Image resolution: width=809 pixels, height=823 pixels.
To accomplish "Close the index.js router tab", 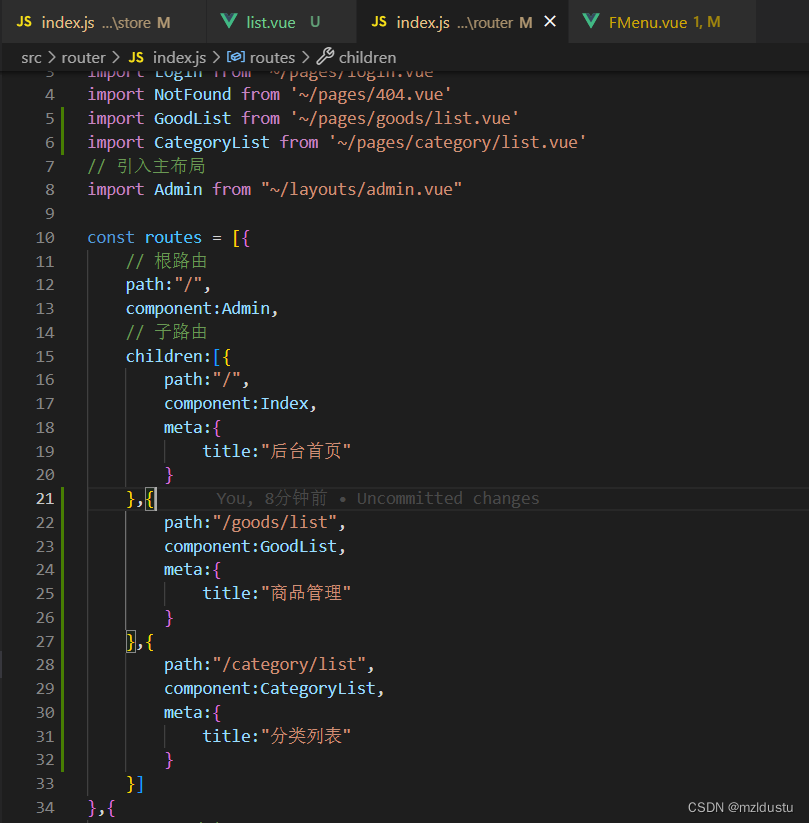I will pyautogui.click(x=550, y=22).
